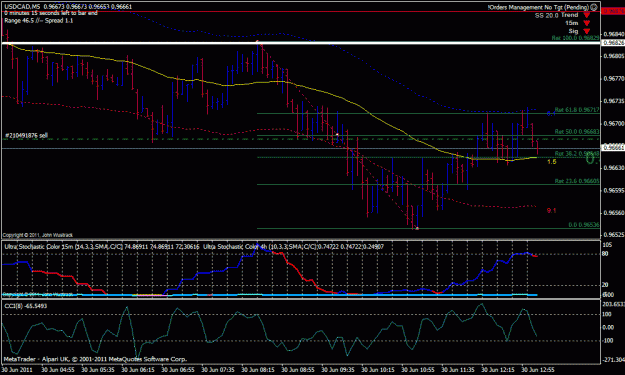Click the red stop level price tag
The image size is (625, 375).
tap(613, 11)
